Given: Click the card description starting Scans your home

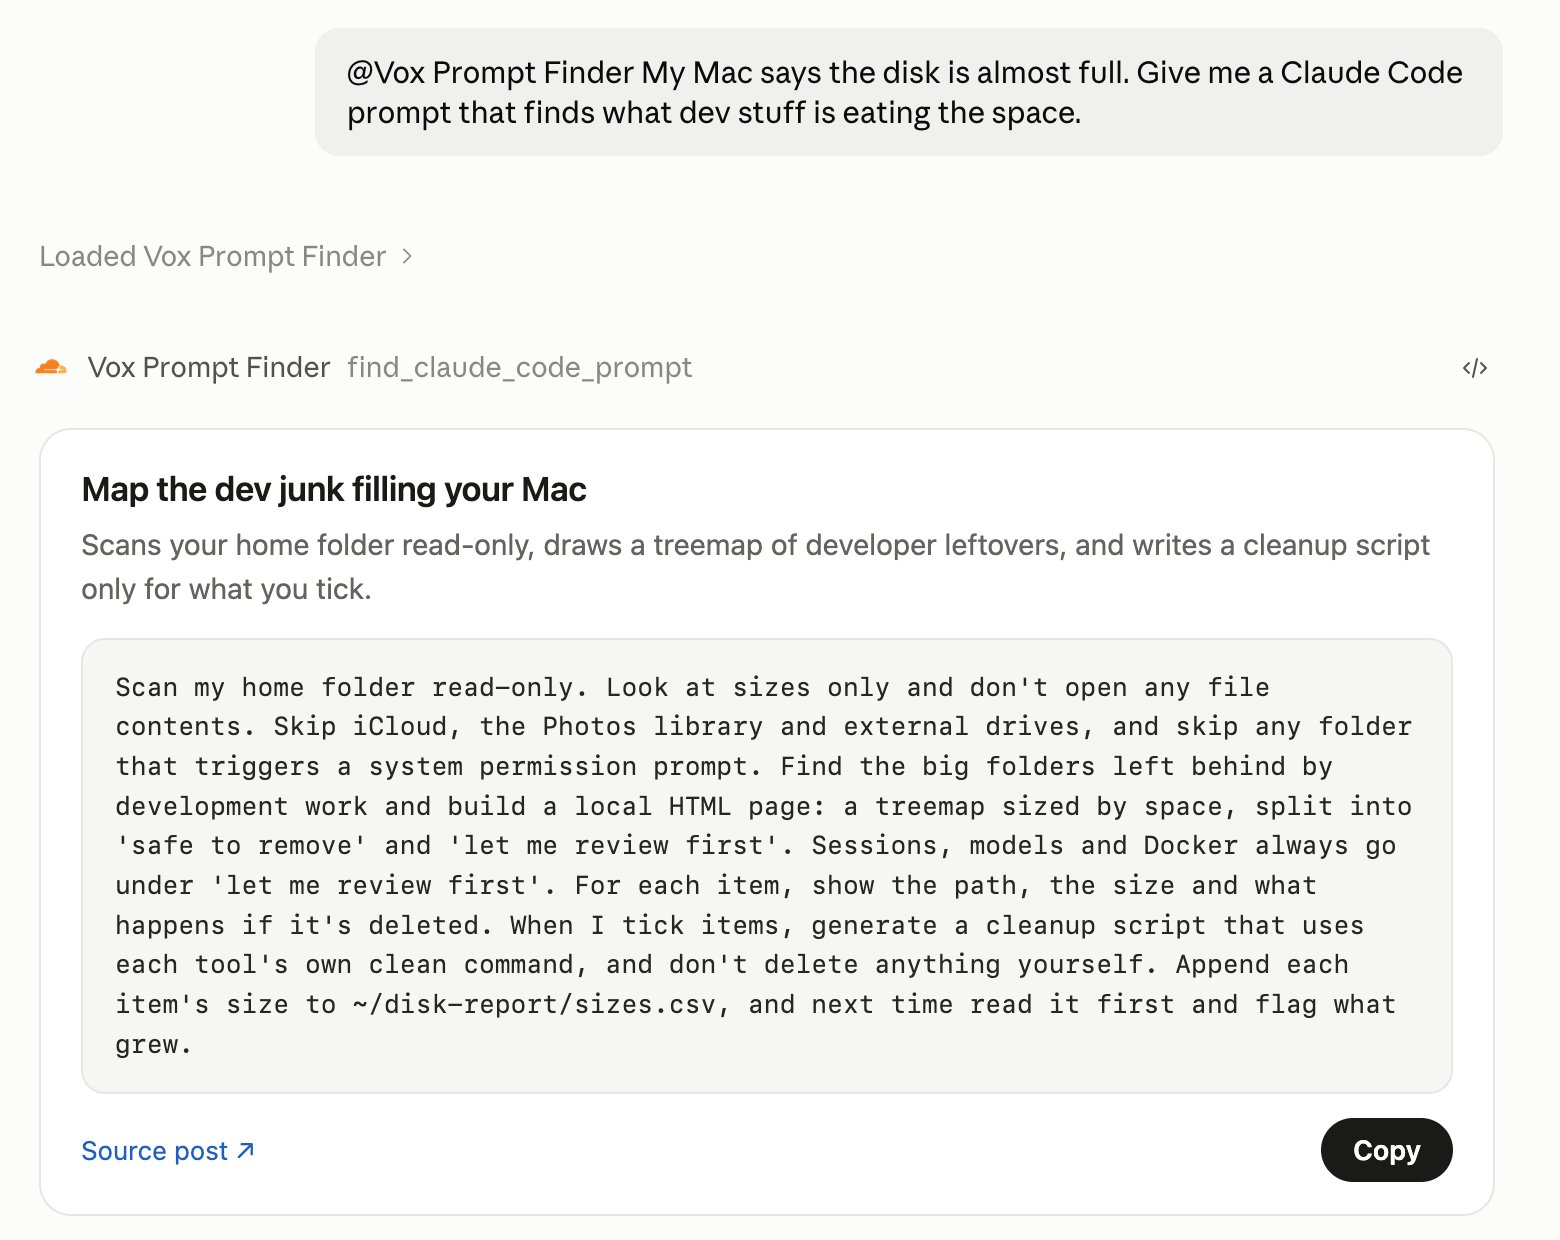Looking at the screenshot, I should point(755,567).
